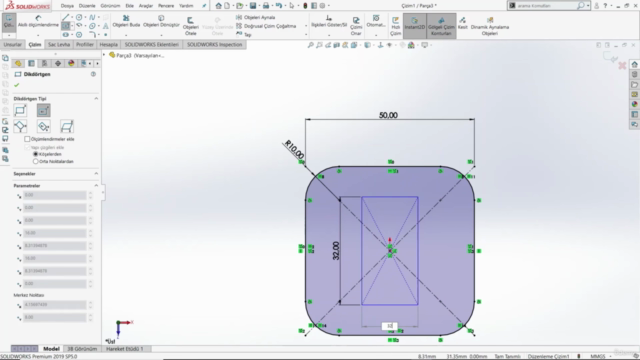Screen dimensions: 640x360
Task: Select 3 Point Center Rectangle type
Action: [43, 126]
